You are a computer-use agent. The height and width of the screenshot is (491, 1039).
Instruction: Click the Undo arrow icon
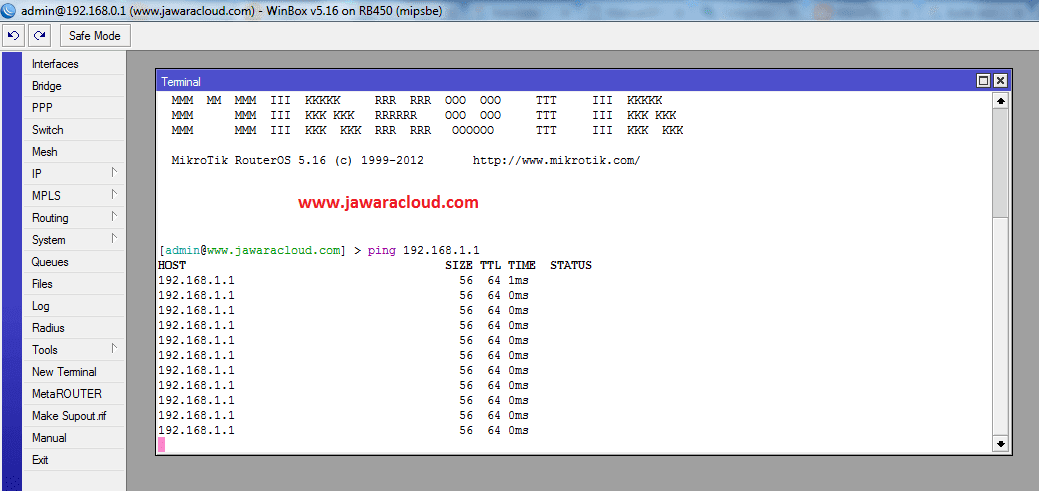[13, 36]
